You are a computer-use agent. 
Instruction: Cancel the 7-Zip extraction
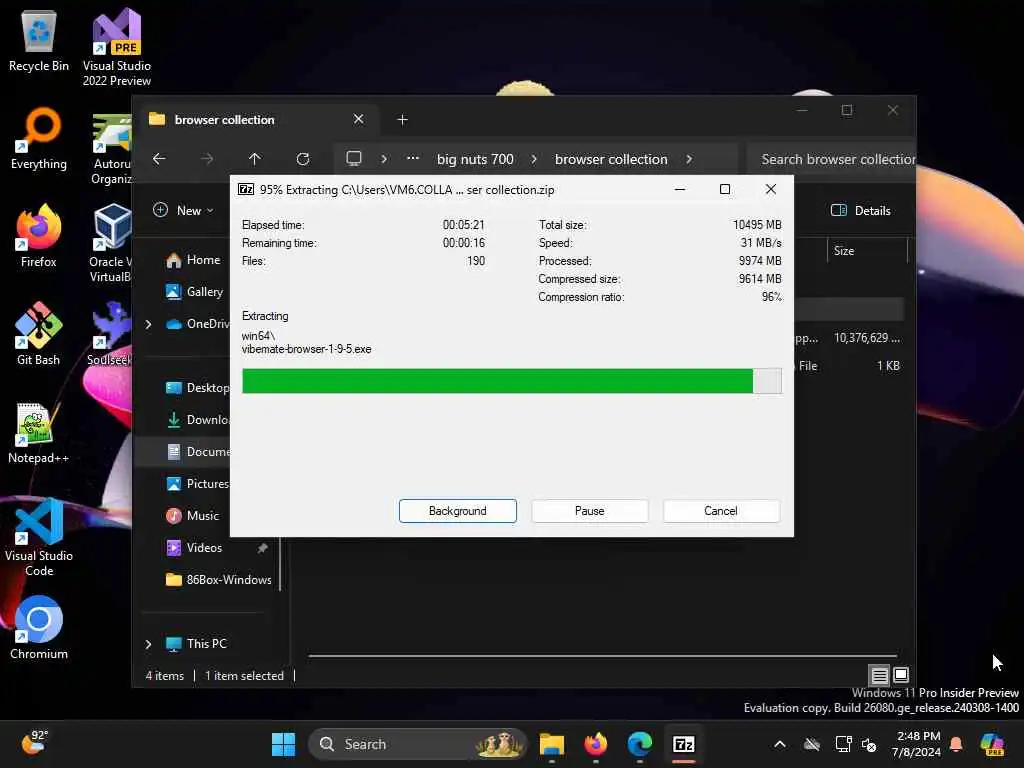click(x=721, y=511)
